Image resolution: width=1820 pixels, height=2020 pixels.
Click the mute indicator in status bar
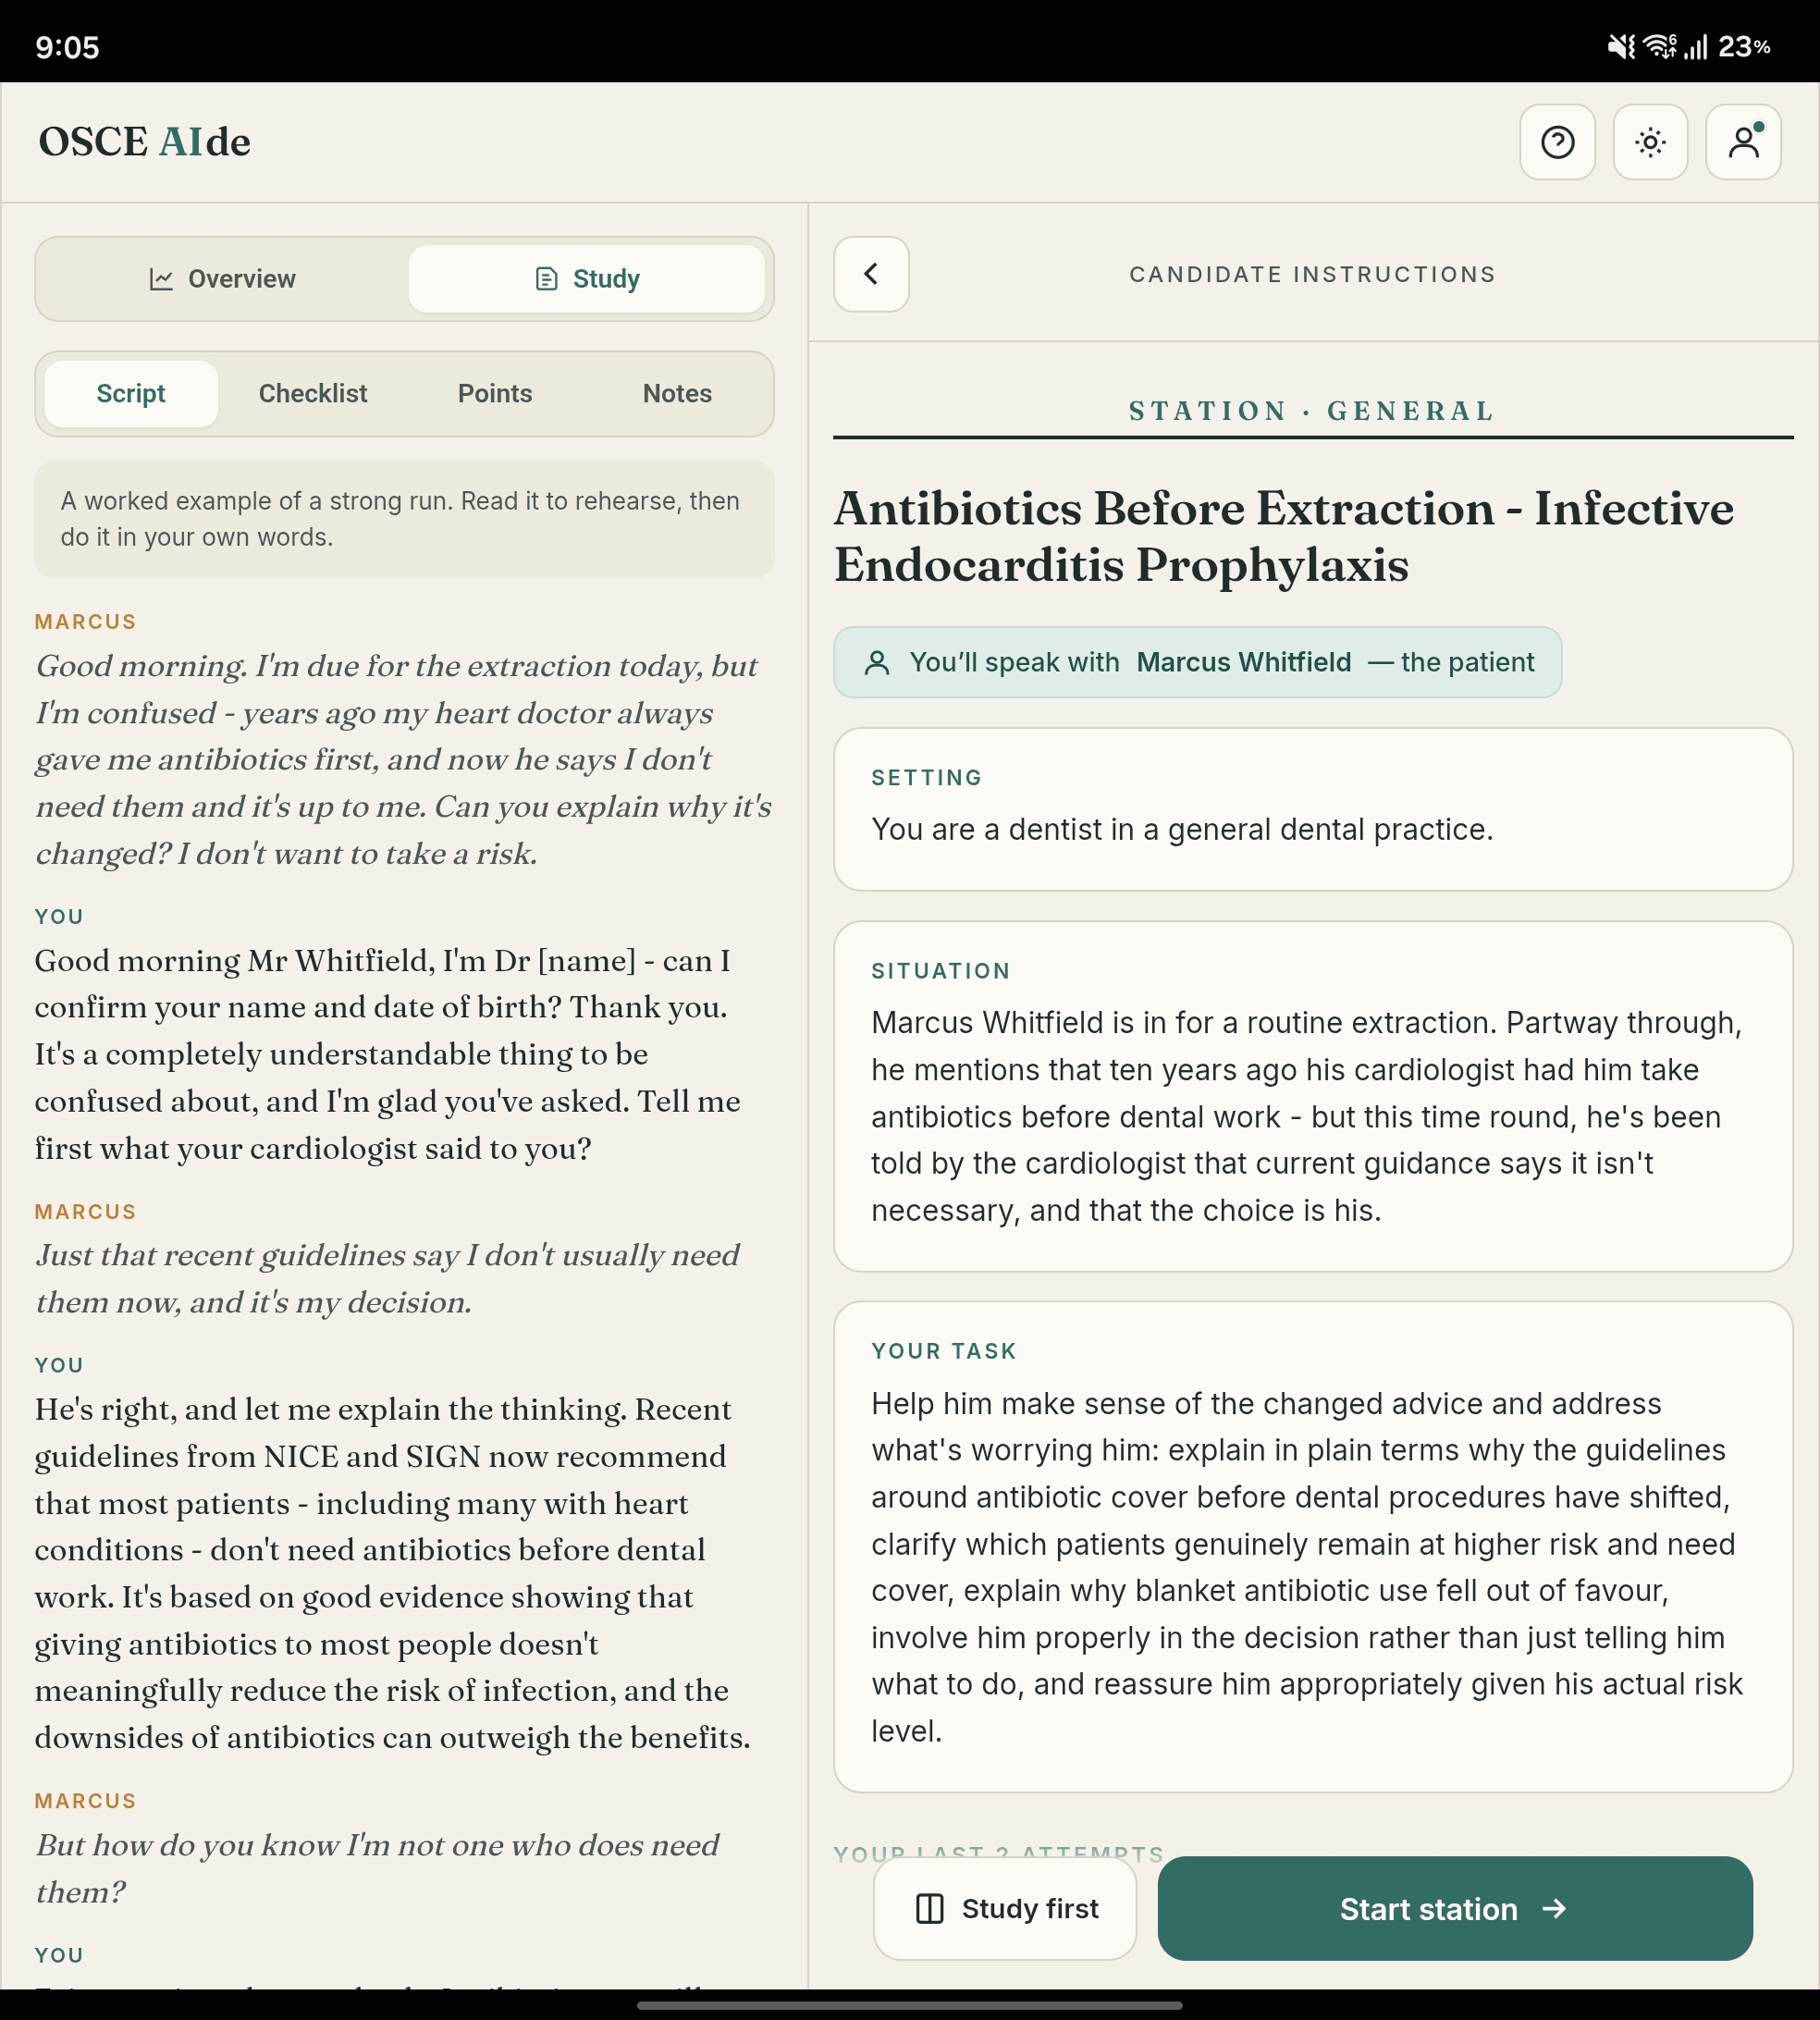point(1621,47)
